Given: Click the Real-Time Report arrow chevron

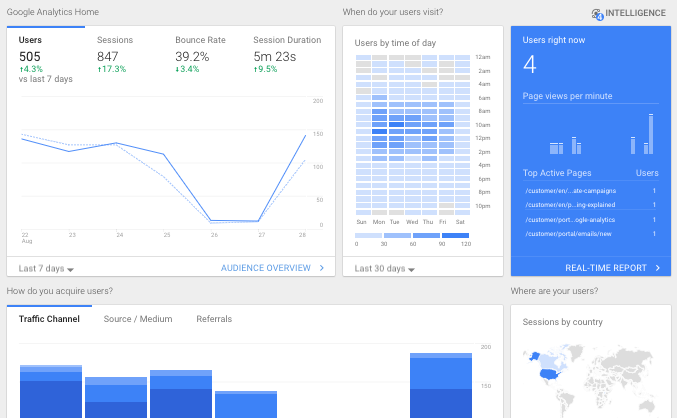Looking at the screenshot, I should [x=658, y=268].
